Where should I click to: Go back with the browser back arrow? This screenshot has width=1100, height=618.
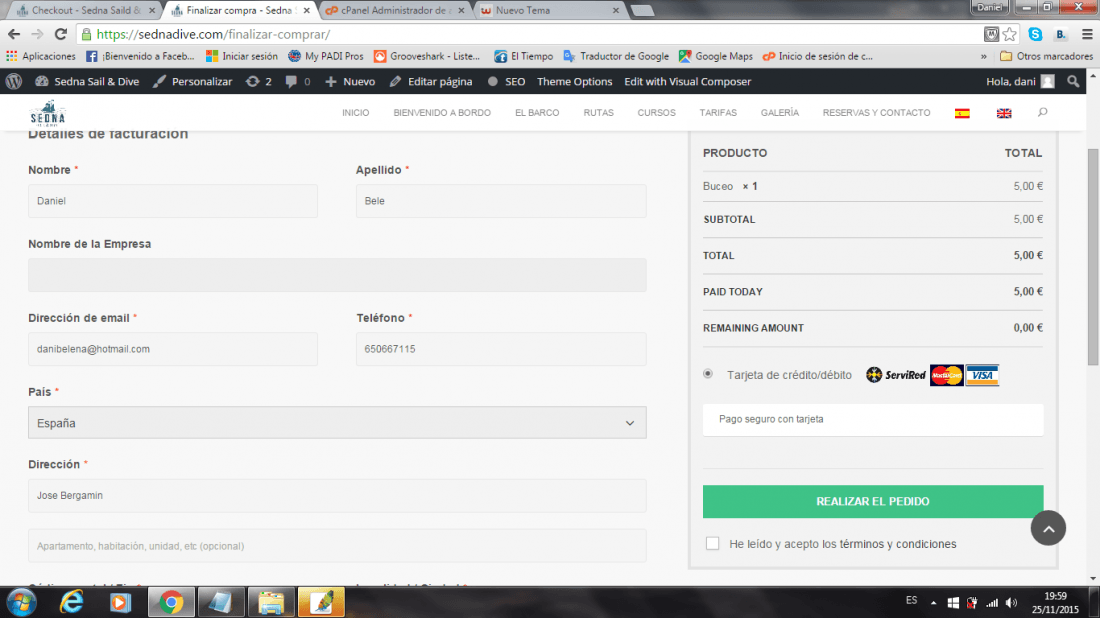point(14,34)
